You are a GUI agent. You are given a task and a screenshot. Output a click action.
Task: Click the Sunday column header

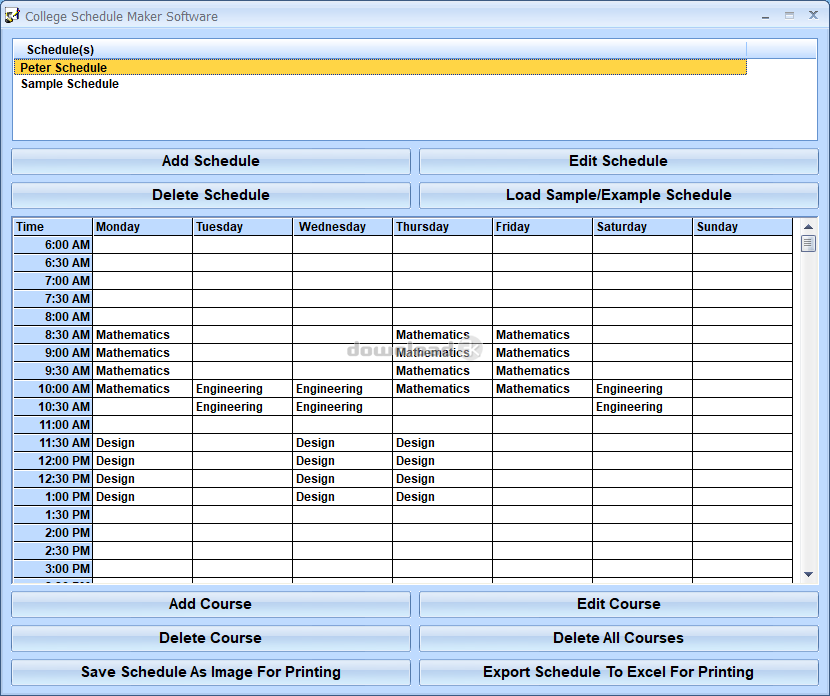tap(743, 227)
